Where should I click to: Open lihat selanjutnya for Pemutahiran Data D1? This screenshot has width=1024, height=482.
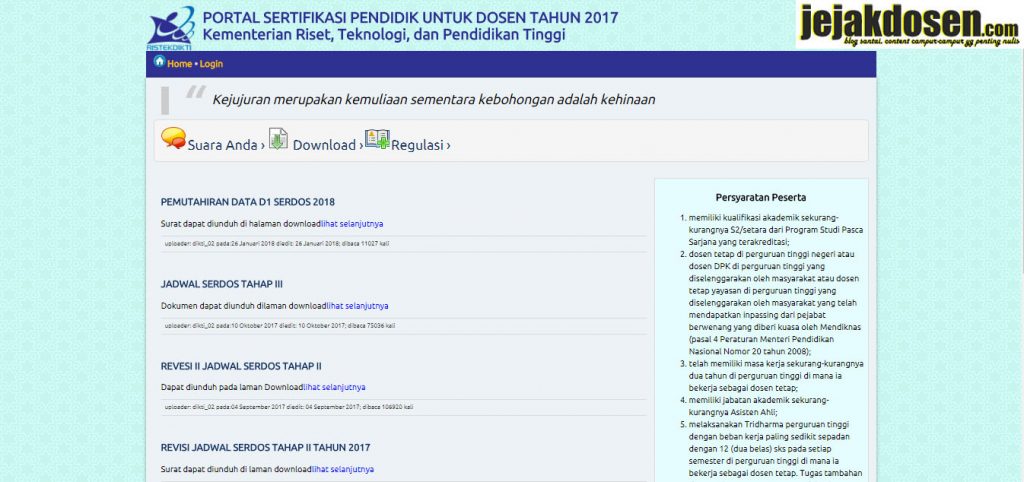coord(352,224)
